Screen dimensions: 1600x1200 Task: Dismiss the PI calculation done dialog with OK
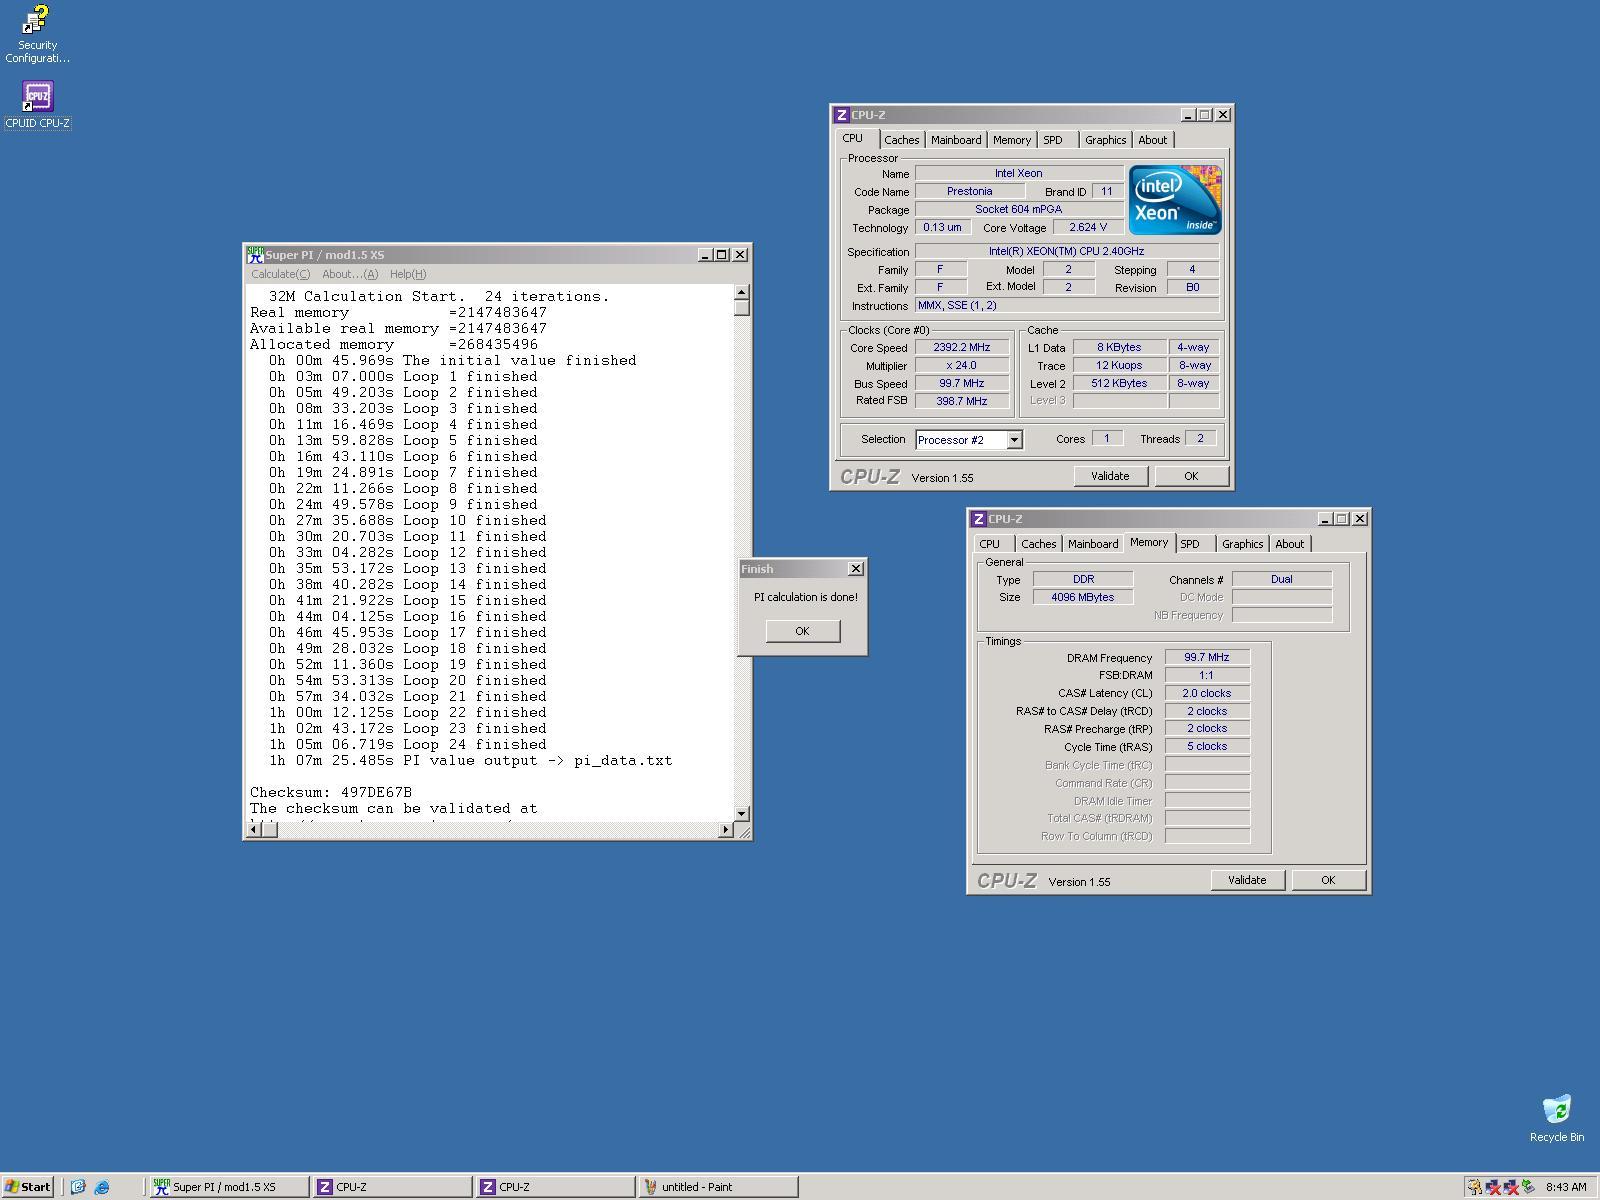pos(802,631)
